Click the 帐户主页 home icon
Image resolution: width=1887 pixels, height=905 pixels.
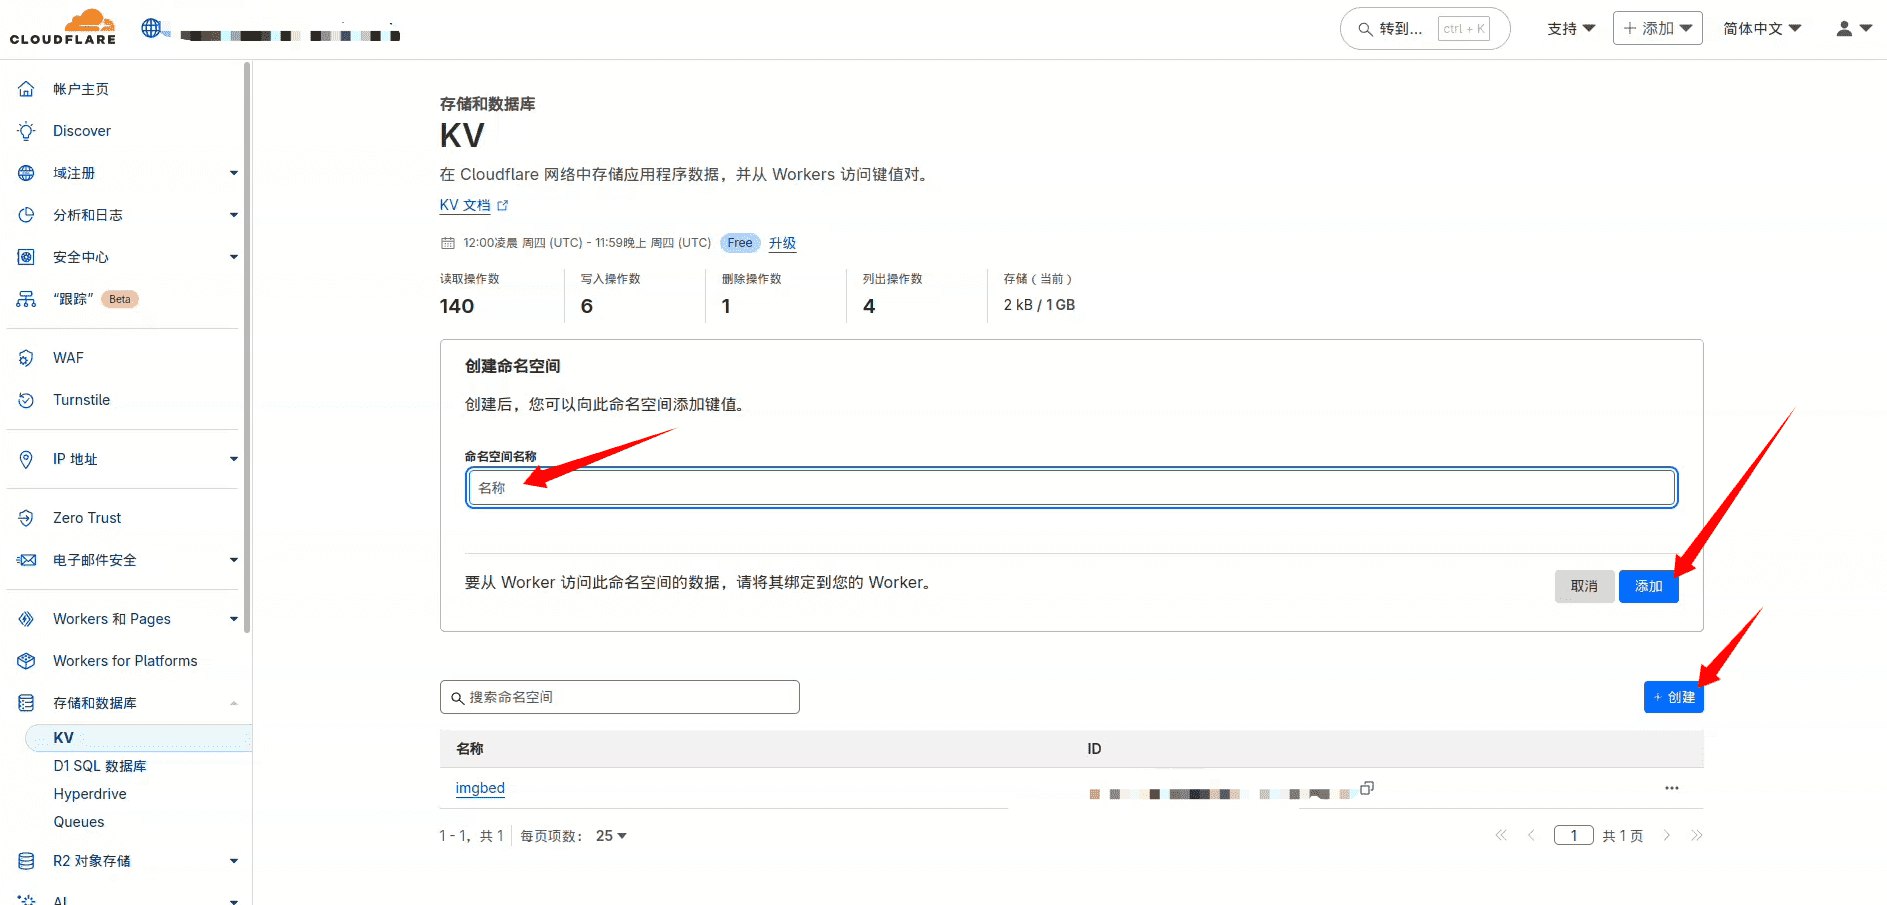click(27, 89)
